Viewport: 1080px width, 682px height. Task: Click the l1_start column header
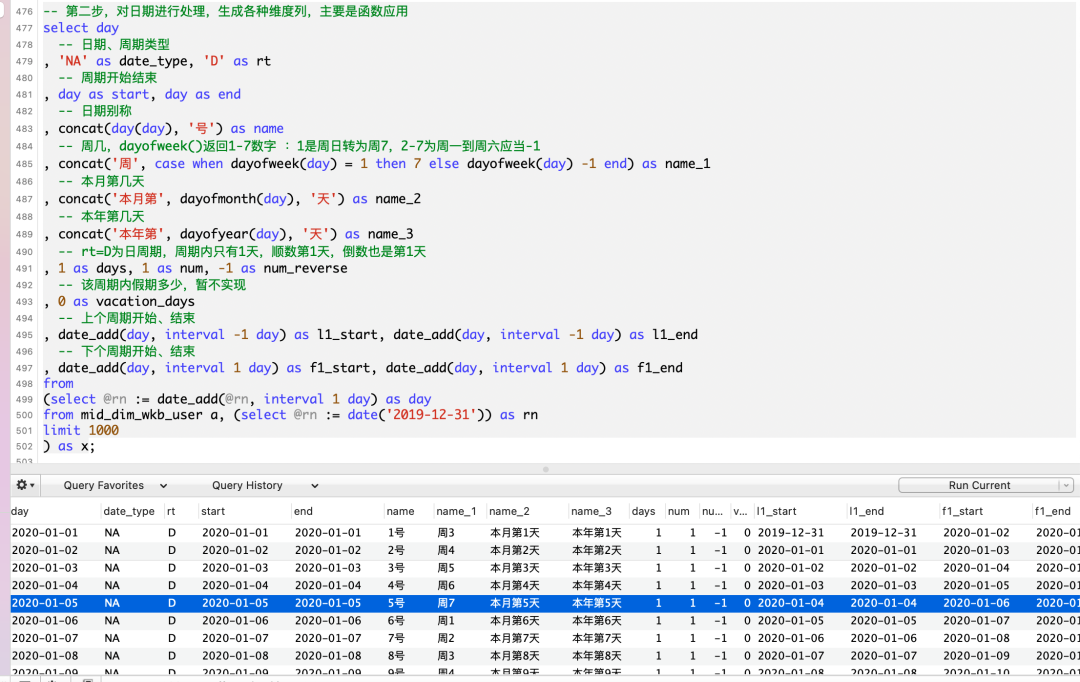coord(776,511)
